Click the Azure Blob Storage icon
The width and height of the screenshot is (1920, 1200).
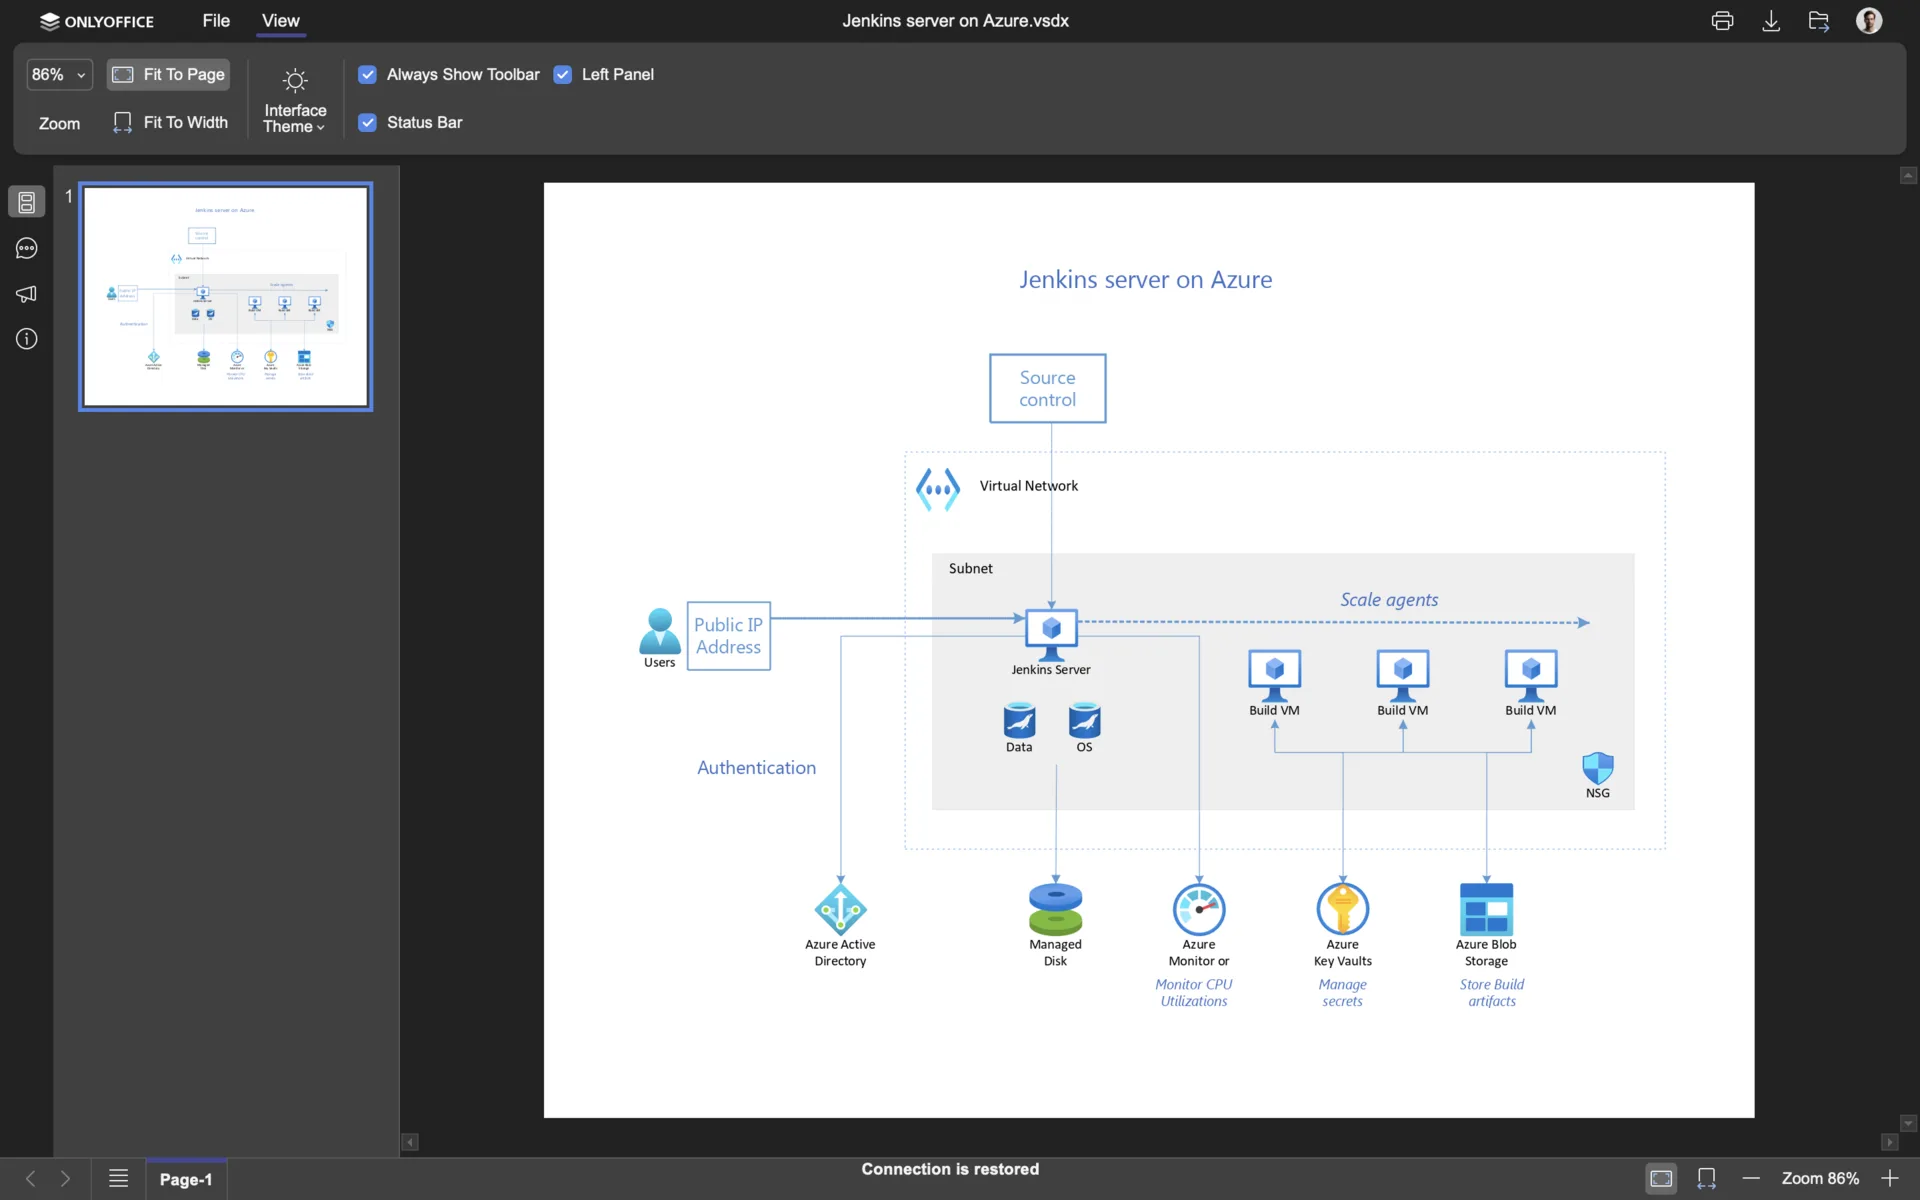click(x=1486, y=908)
